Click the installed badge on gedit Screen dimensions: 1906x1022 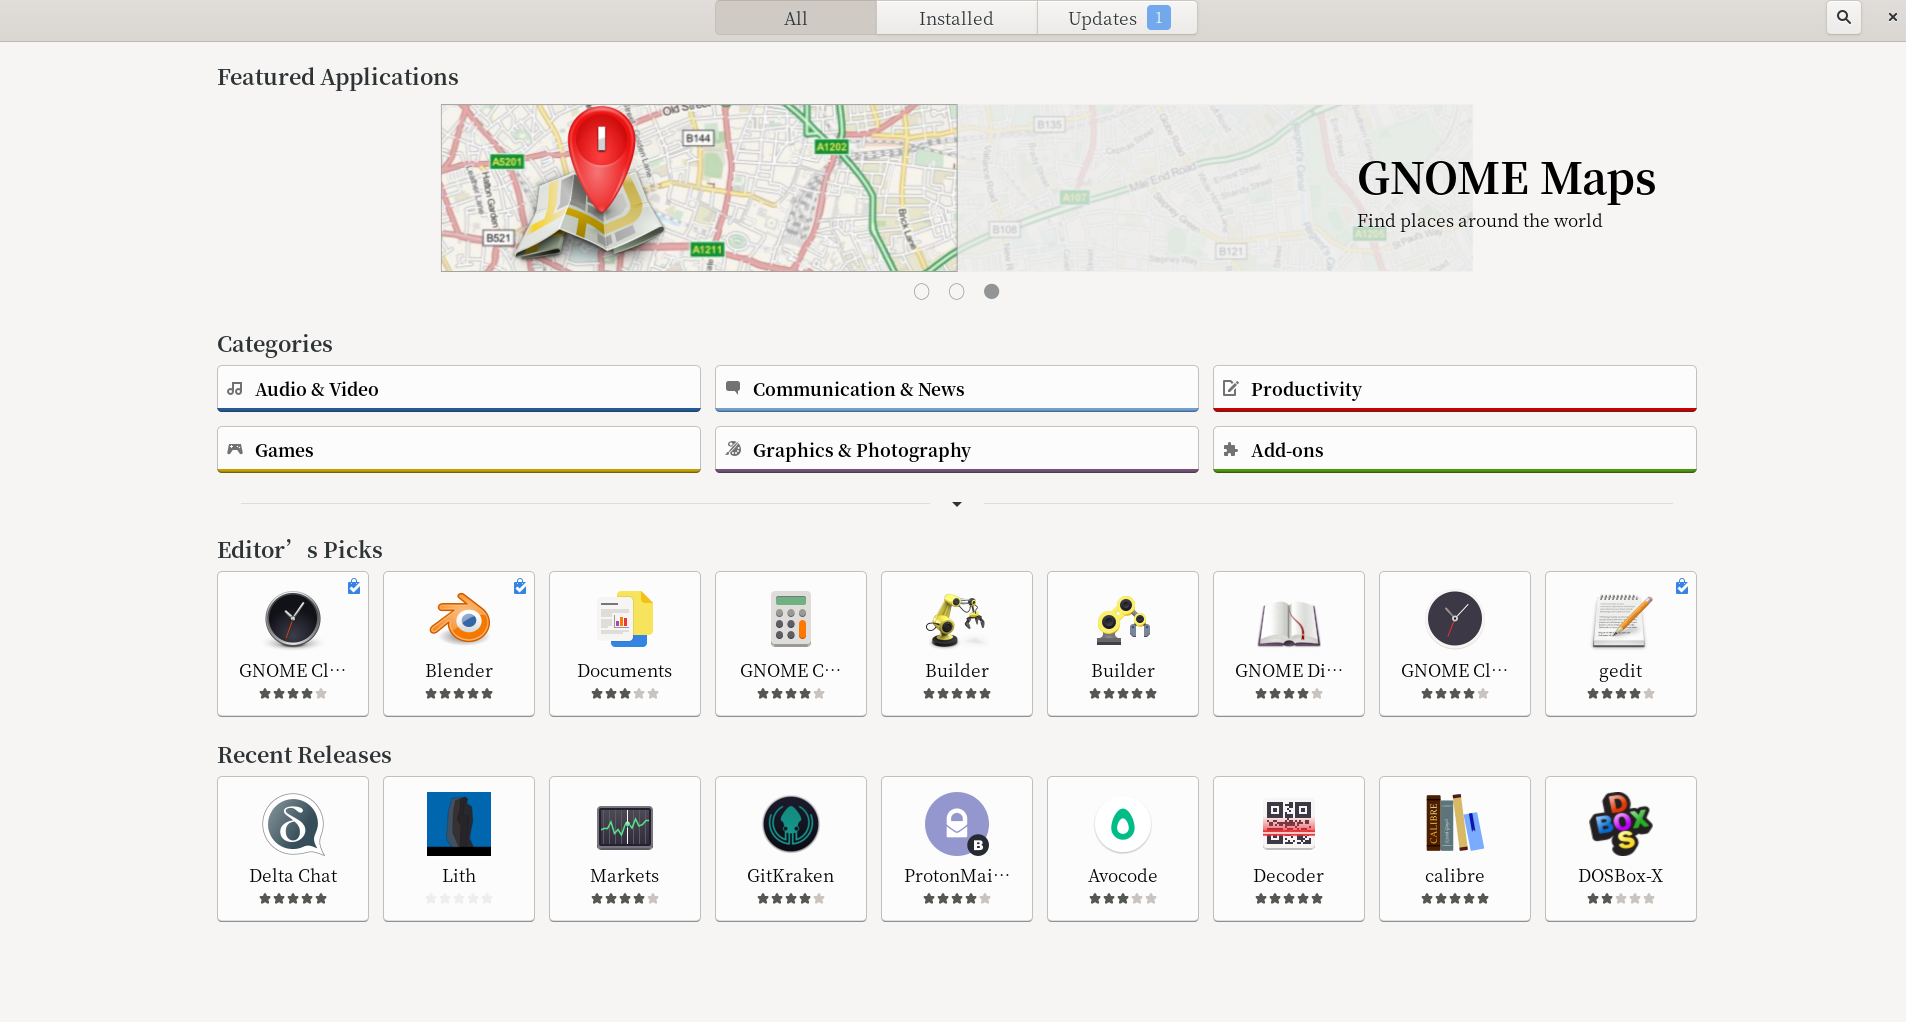[x=1683, y=587]
